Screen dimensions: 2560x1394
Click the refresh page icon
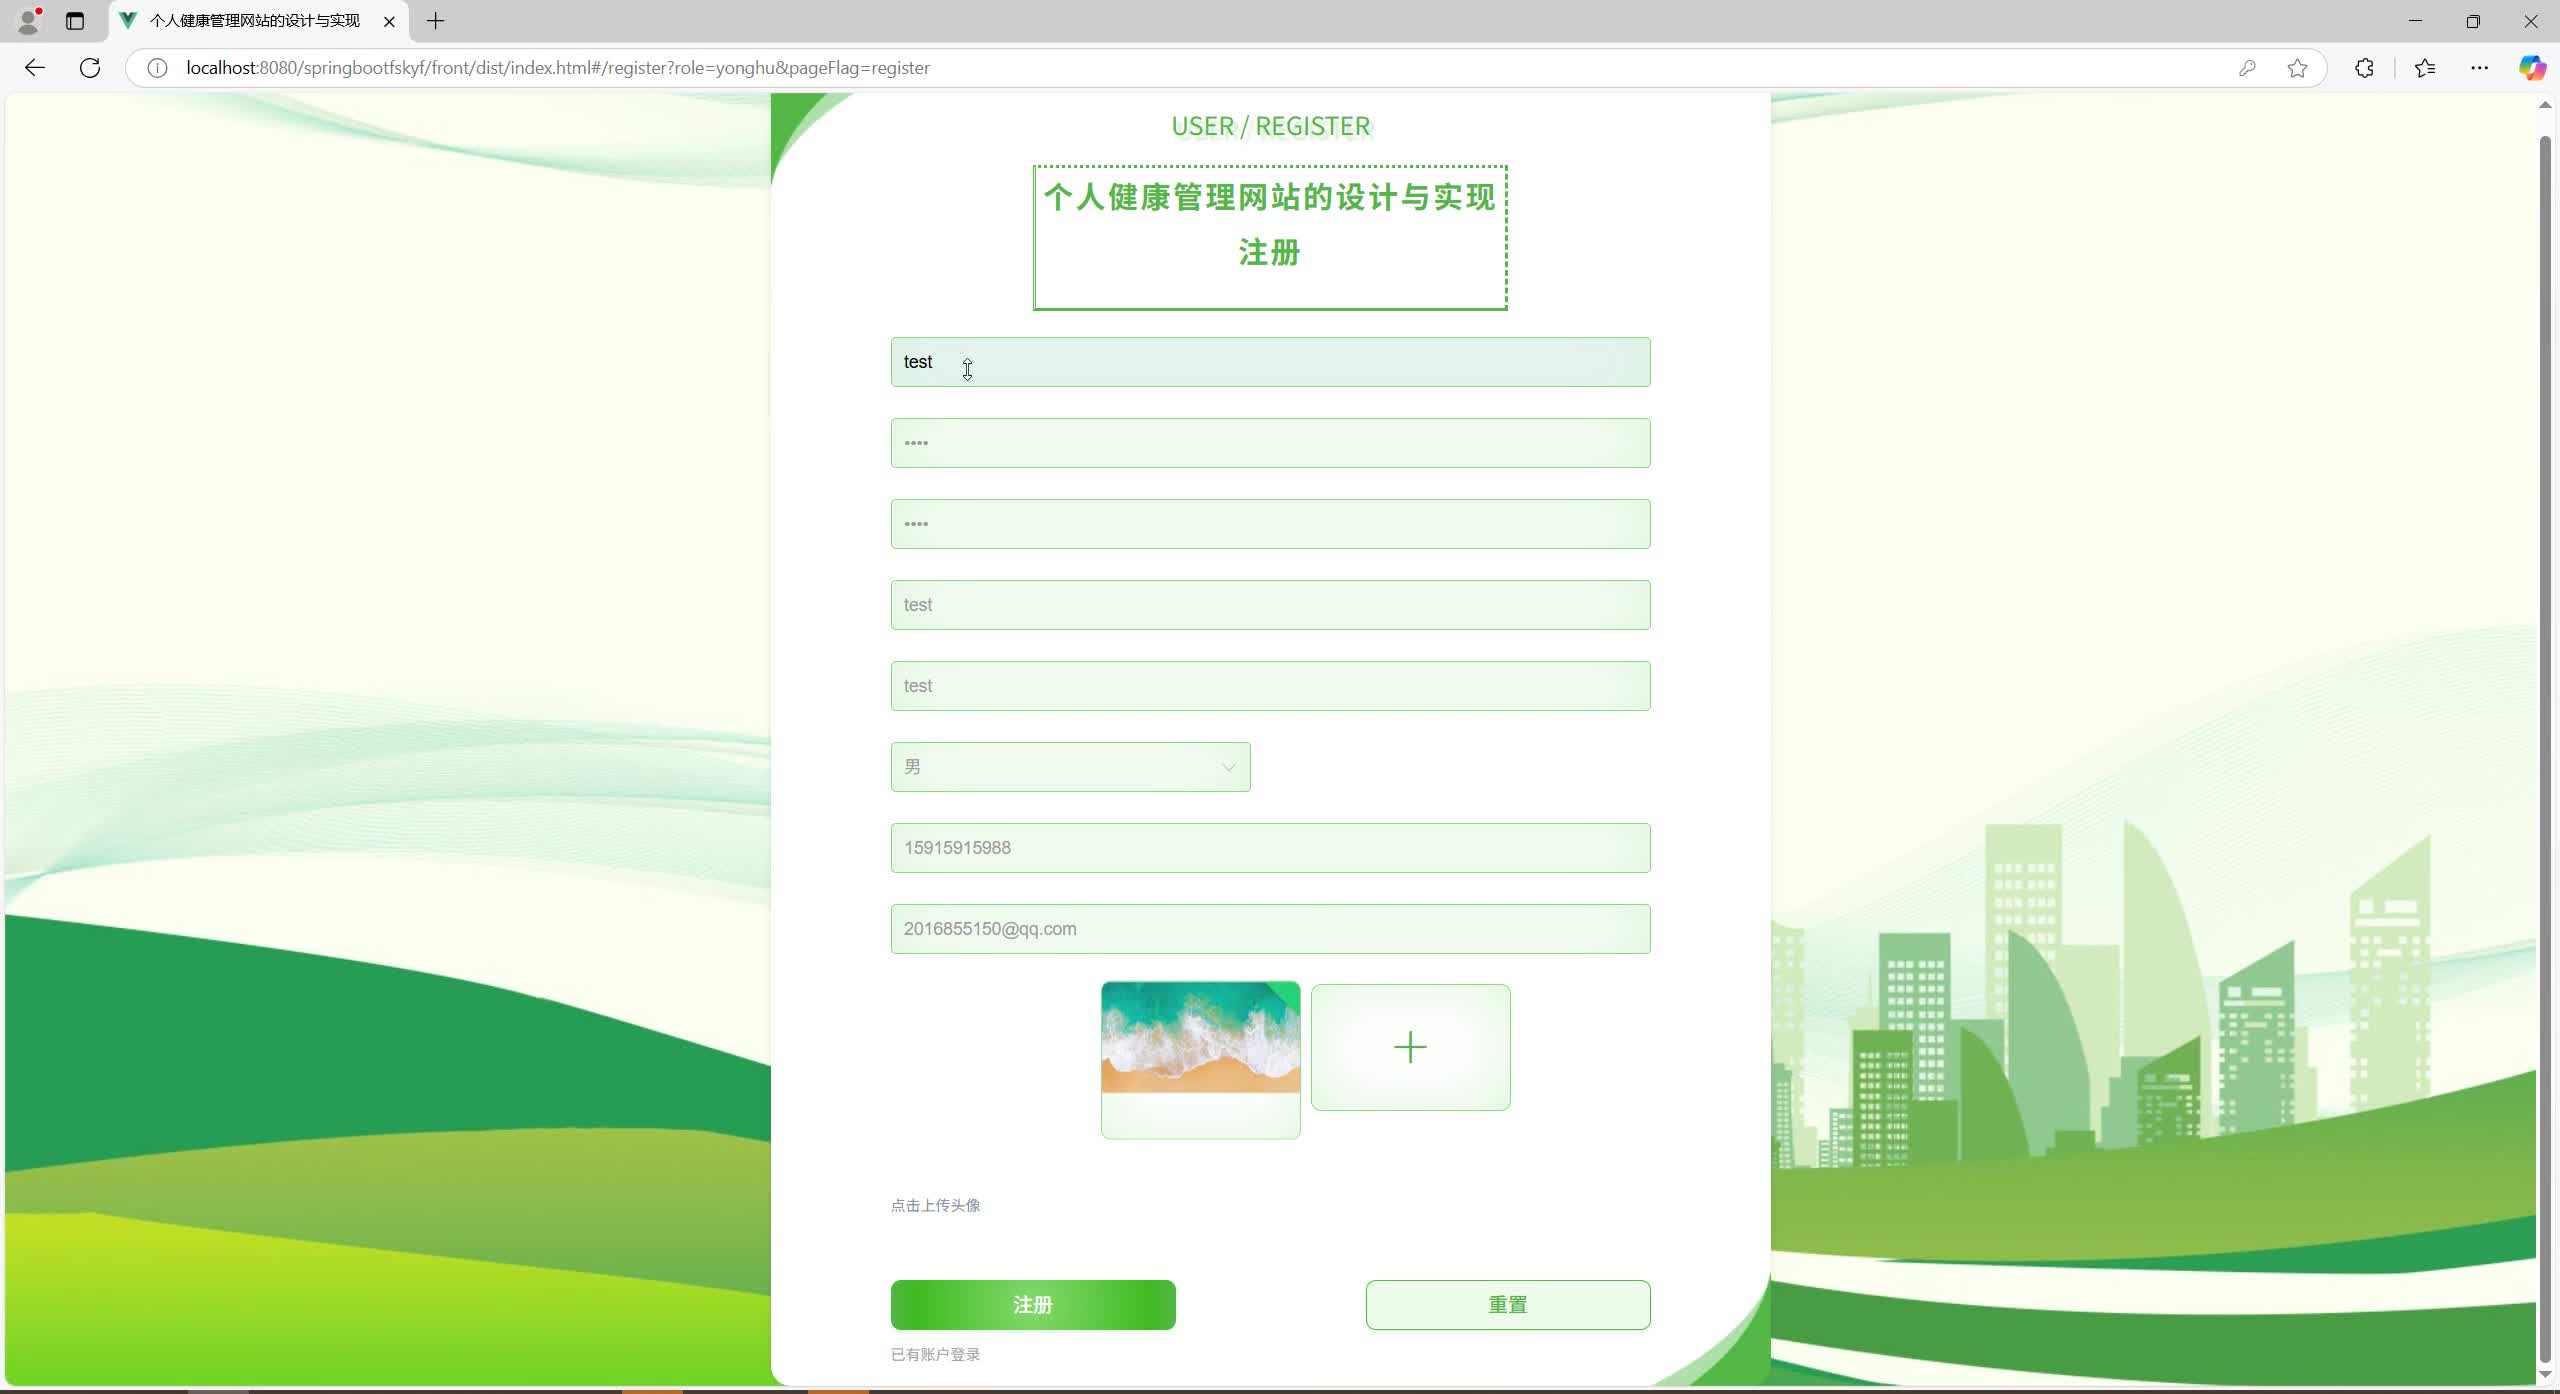(89, 67)
